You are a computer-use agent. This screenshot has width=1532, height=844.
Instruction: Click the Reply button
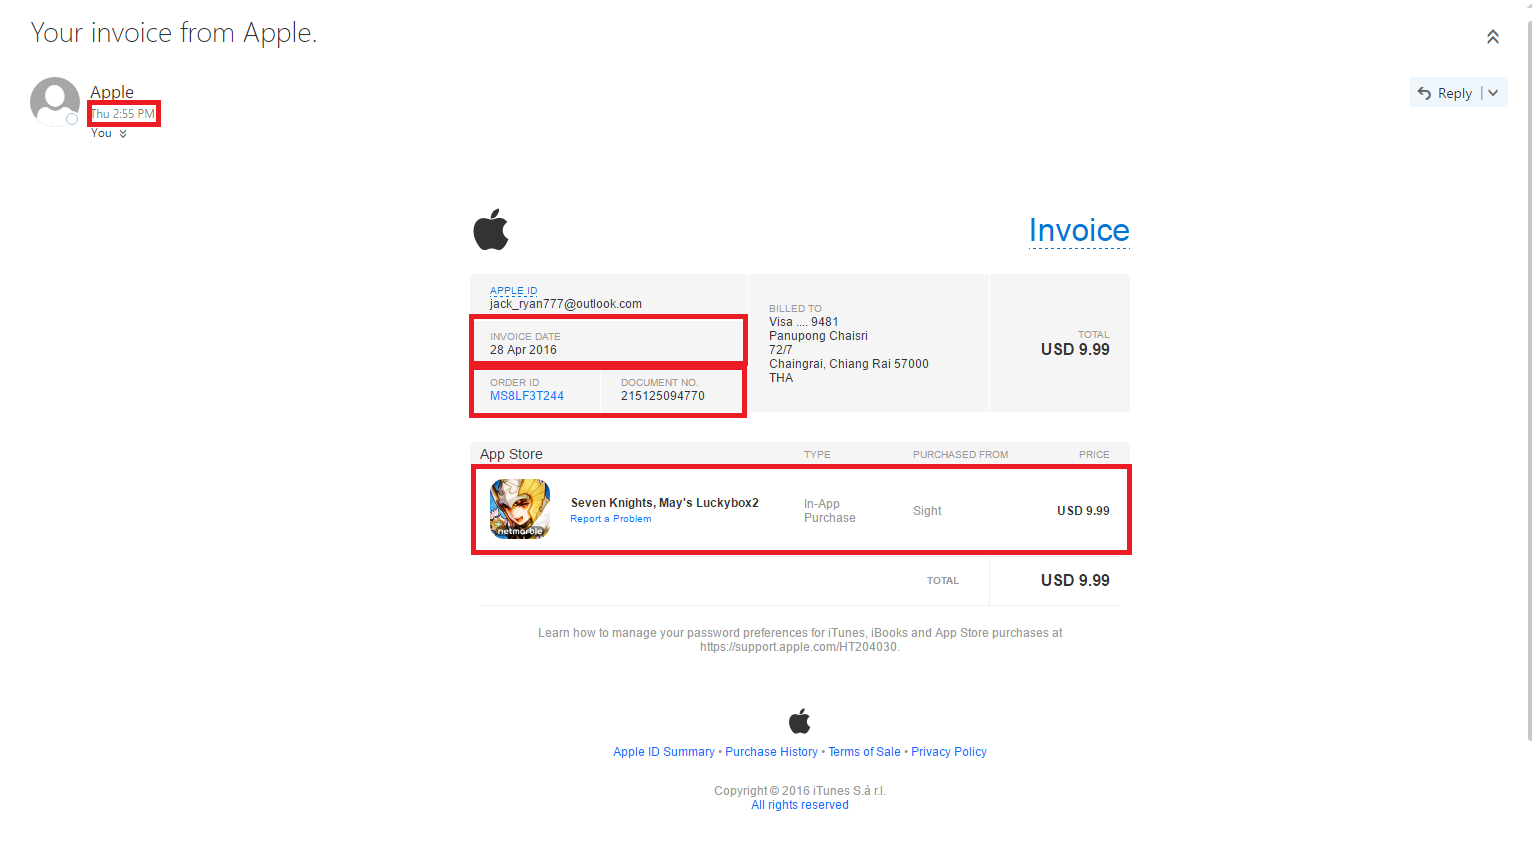[x=1445, y=93]
